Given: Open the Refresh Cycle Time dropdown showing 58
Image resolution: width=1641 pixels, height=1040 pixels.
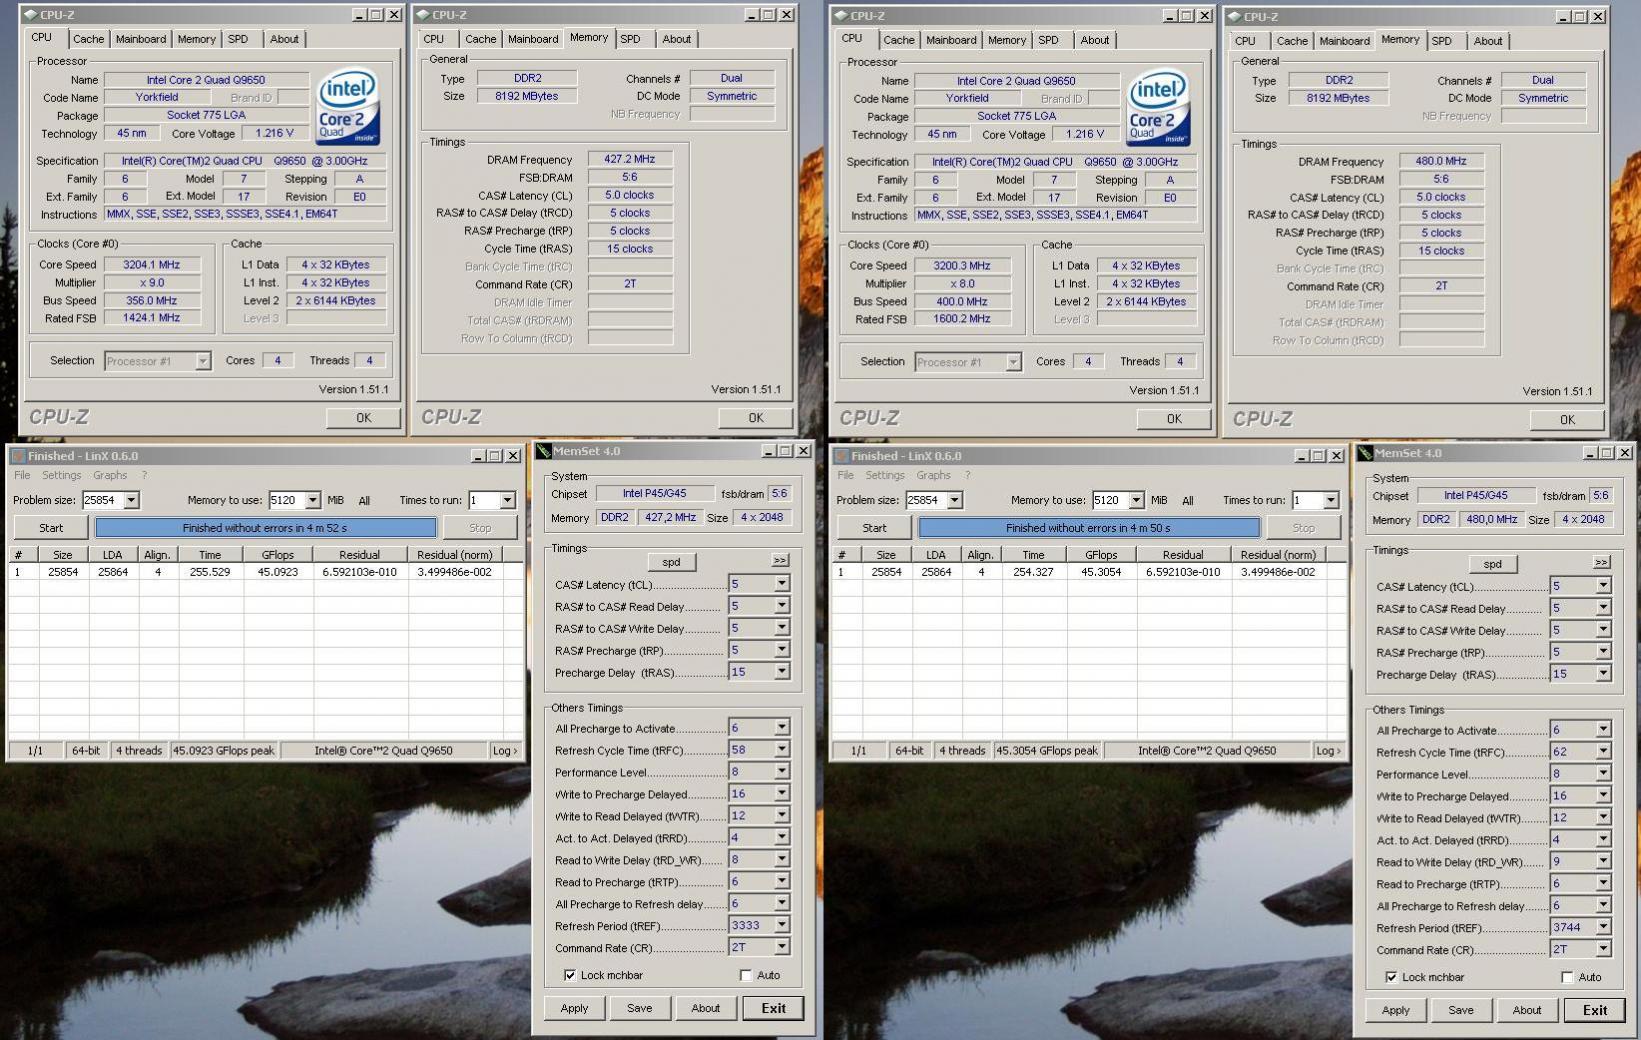Looking at the screenshot, I should coord(782,749).
